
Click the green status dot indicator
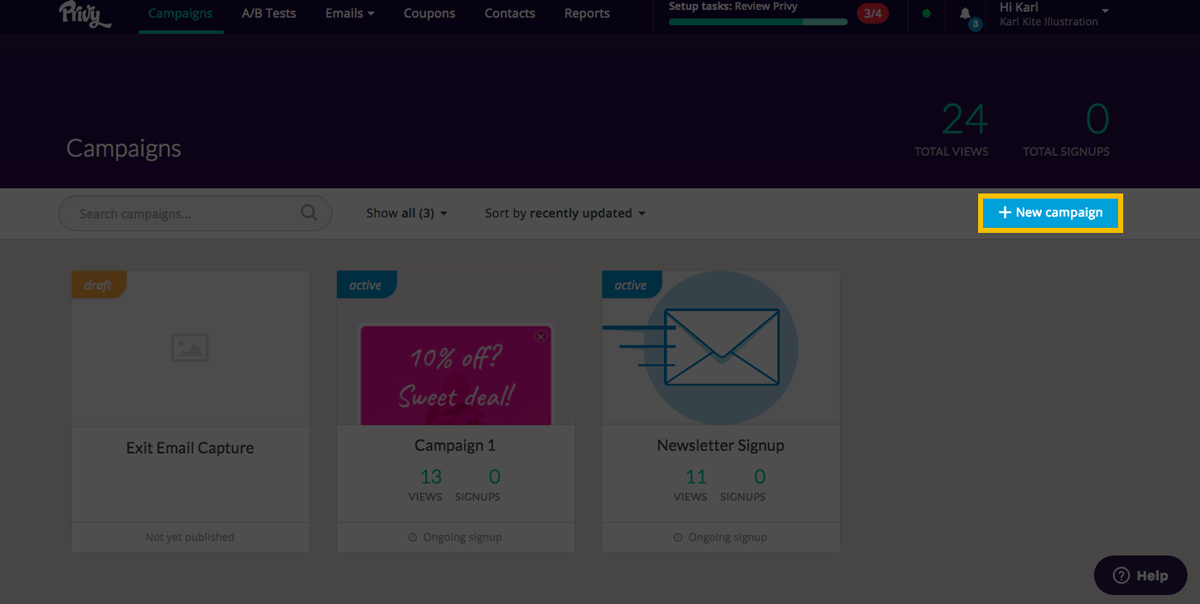click(x=926, y=14)
